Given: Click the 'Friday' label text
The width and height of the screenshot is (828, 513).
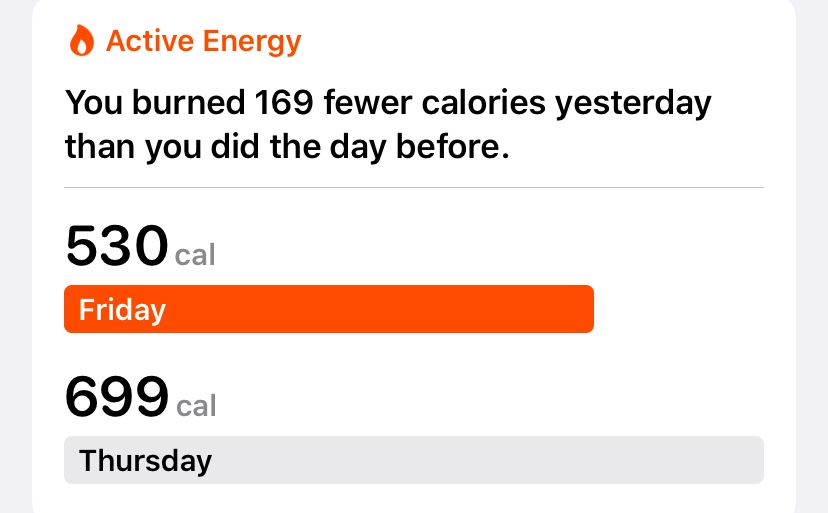Looking at the screenshot, I should 123,310.
